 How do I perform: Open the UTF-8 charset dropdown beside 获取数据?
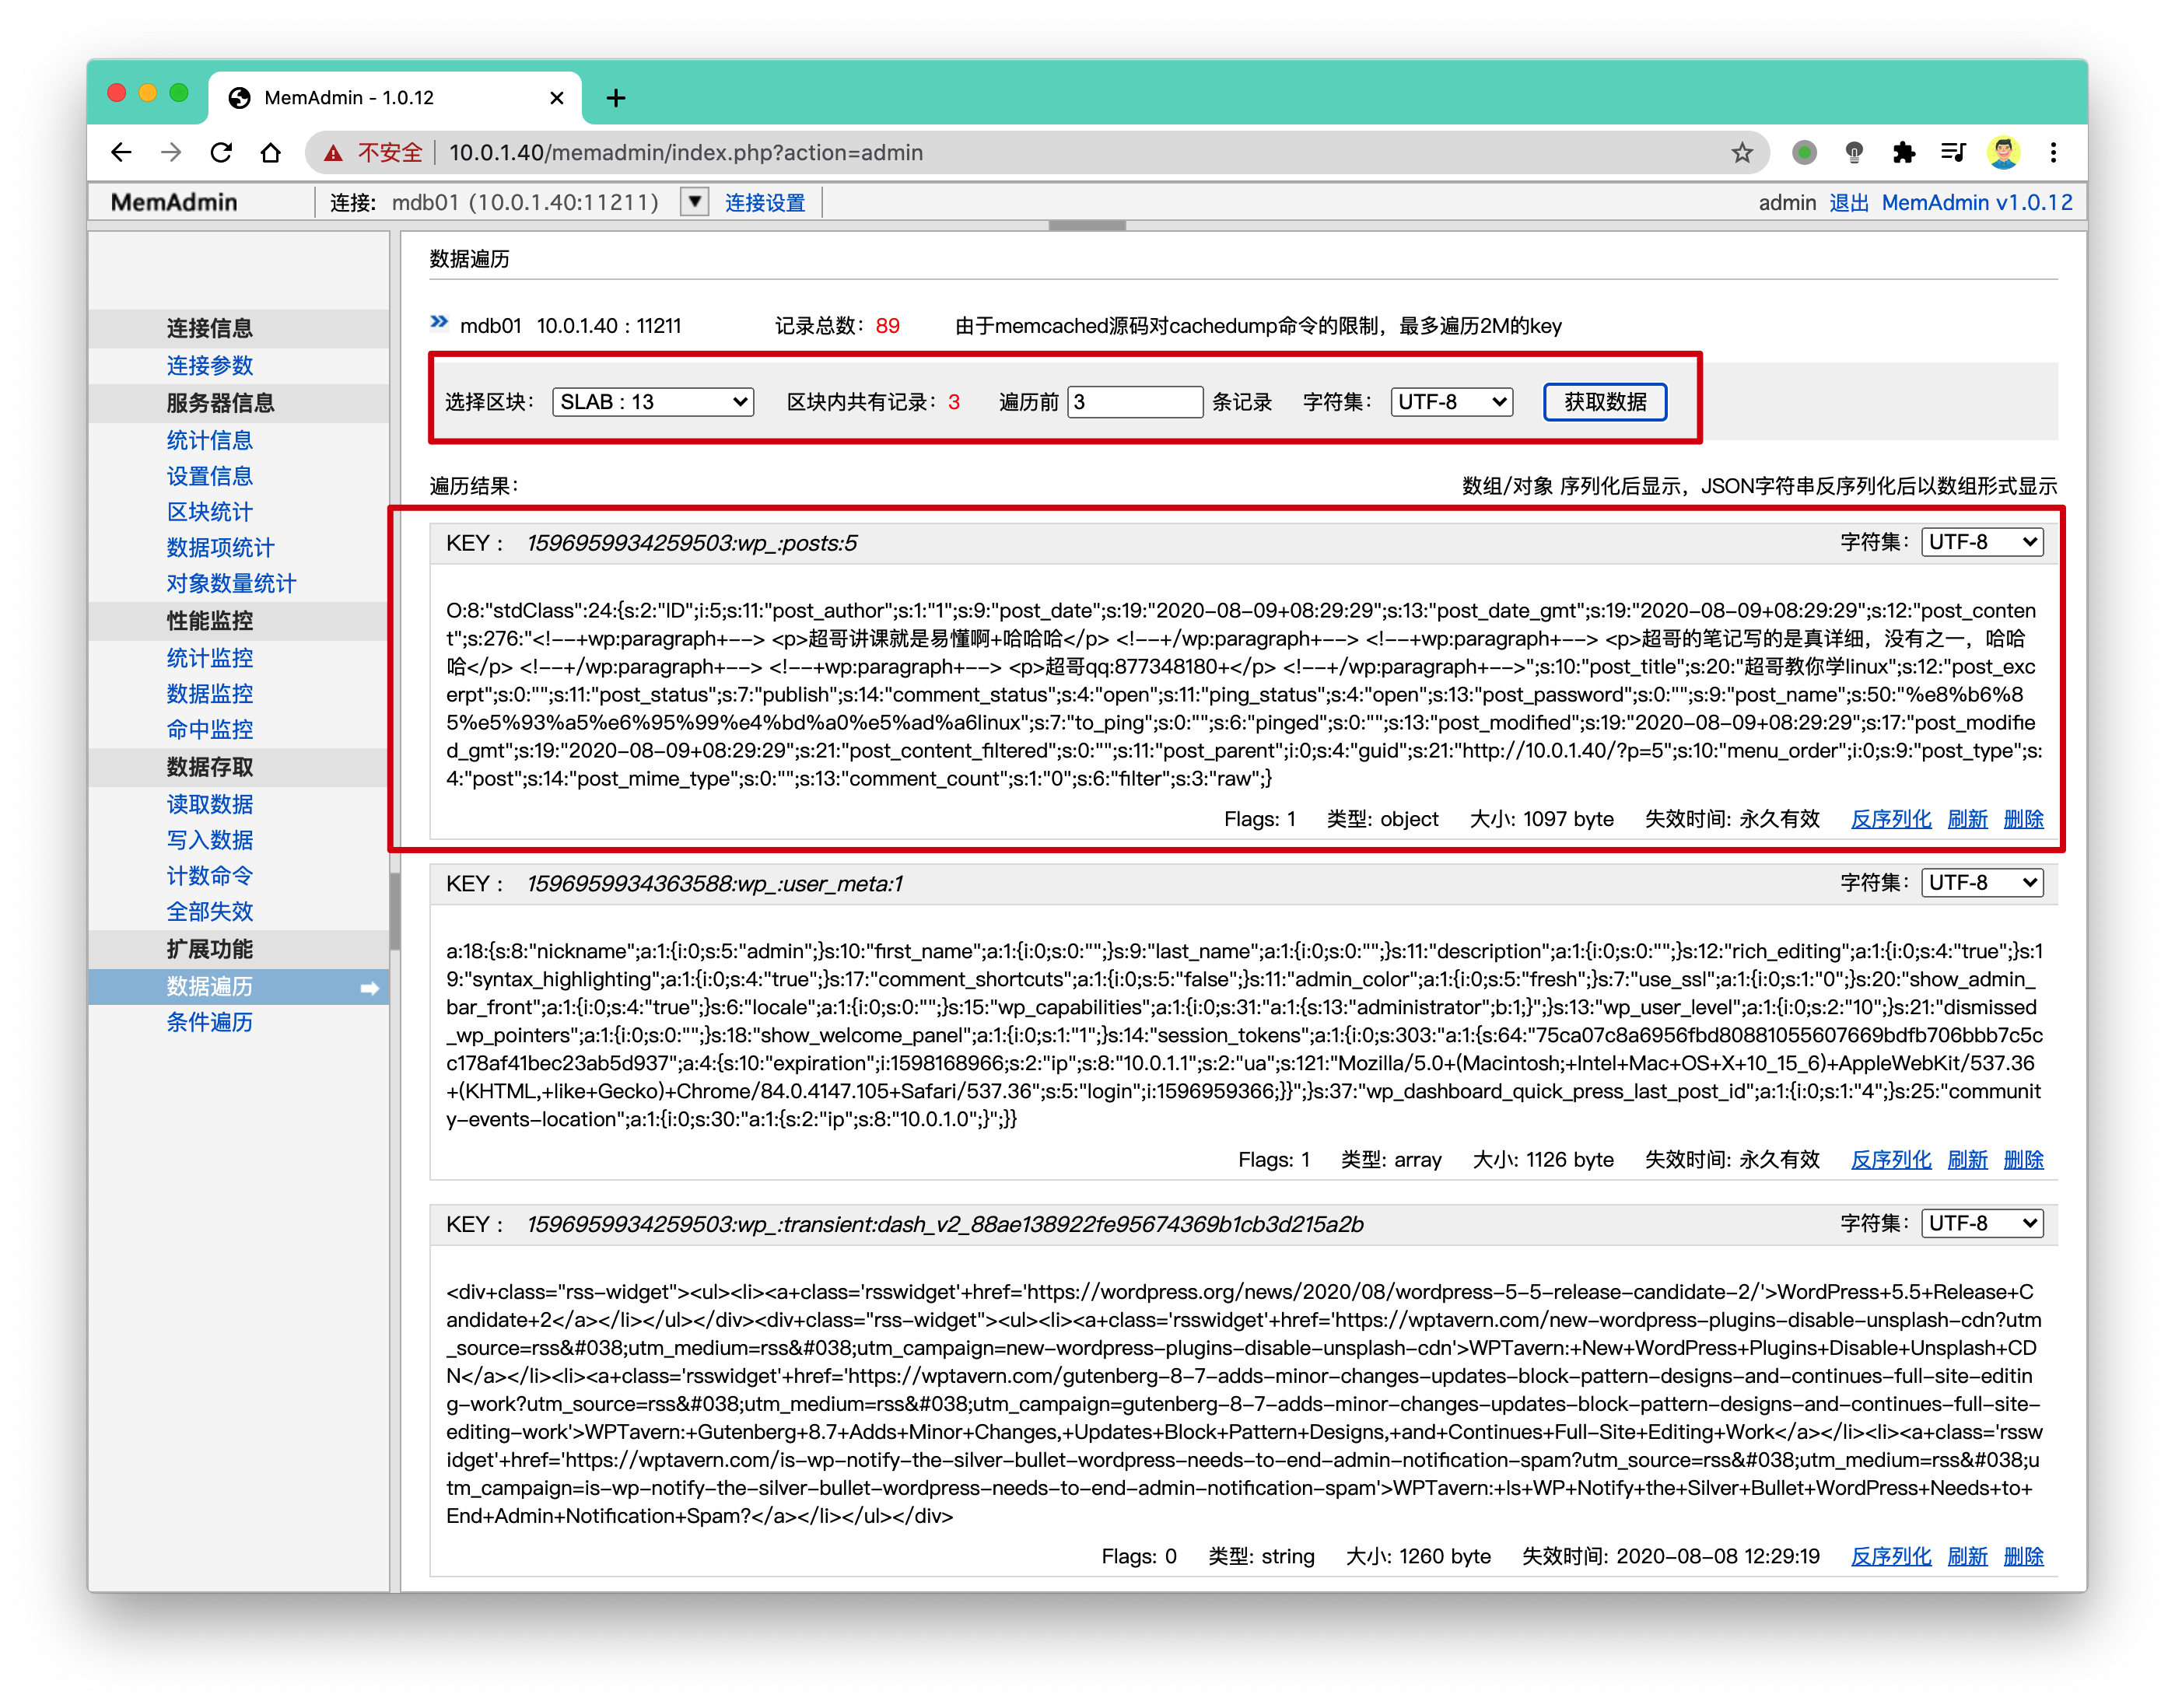pyautogui.click(x=1451, y=402)
